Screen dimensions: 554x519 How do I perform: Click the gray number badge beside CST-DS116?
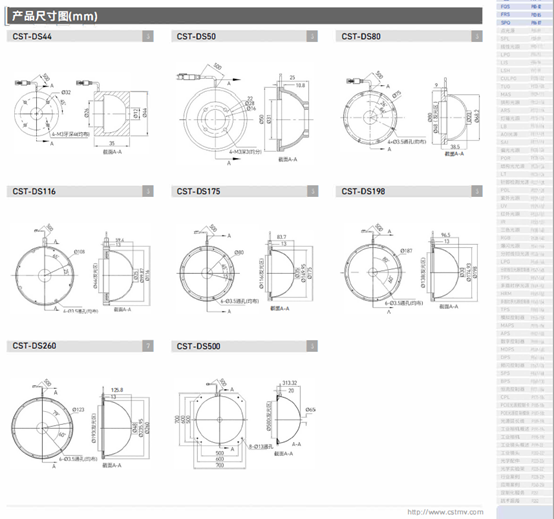(148, 191)
